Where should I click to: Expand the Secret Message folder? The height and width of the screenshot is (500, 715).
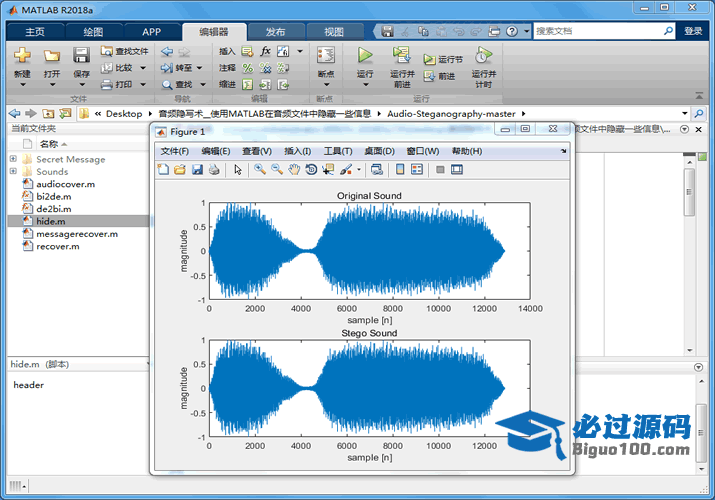click(x=13, y=159)
